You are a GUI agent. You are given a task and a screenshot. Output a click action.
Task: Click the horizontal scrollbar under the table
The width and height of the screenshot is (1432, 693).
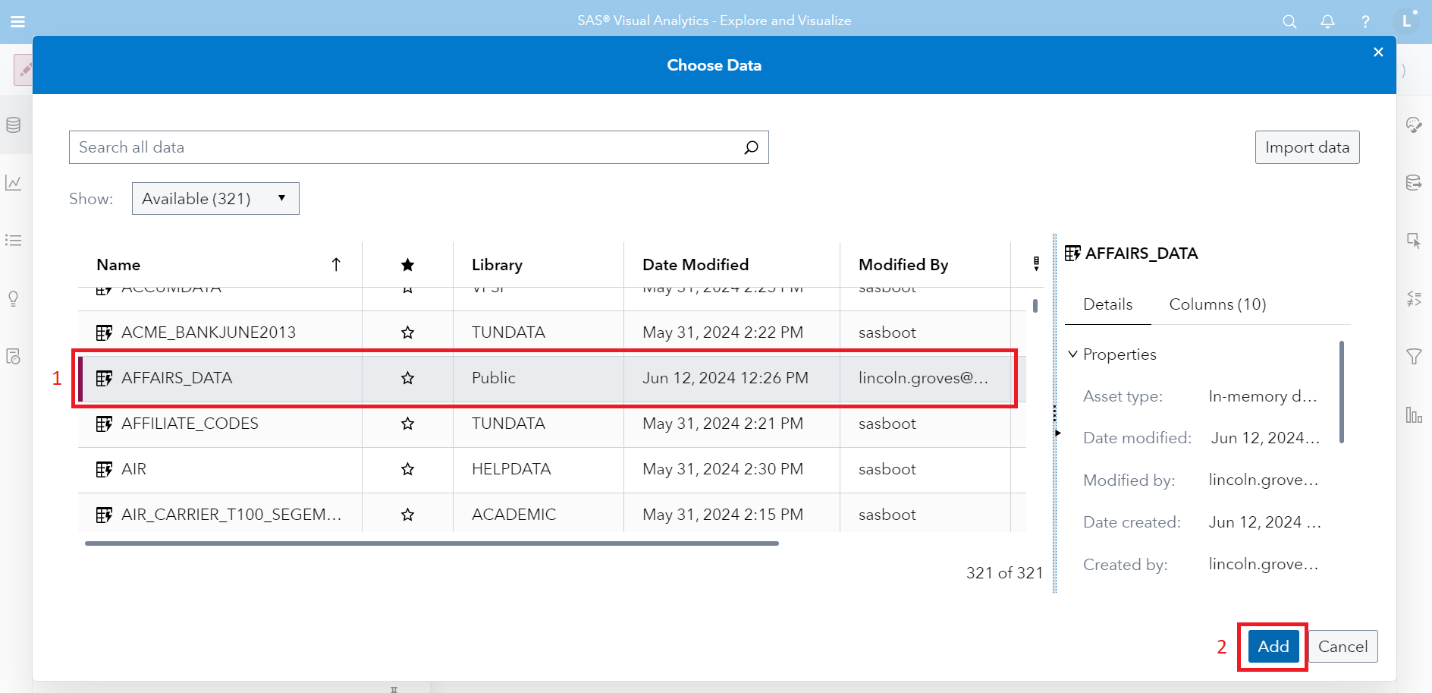[431, 543]
